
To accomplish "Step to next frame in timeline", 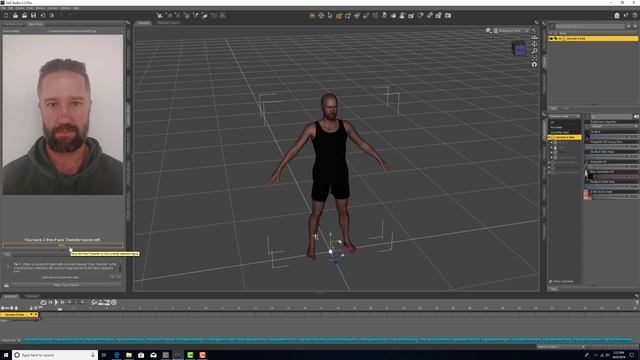I will 62,302.
